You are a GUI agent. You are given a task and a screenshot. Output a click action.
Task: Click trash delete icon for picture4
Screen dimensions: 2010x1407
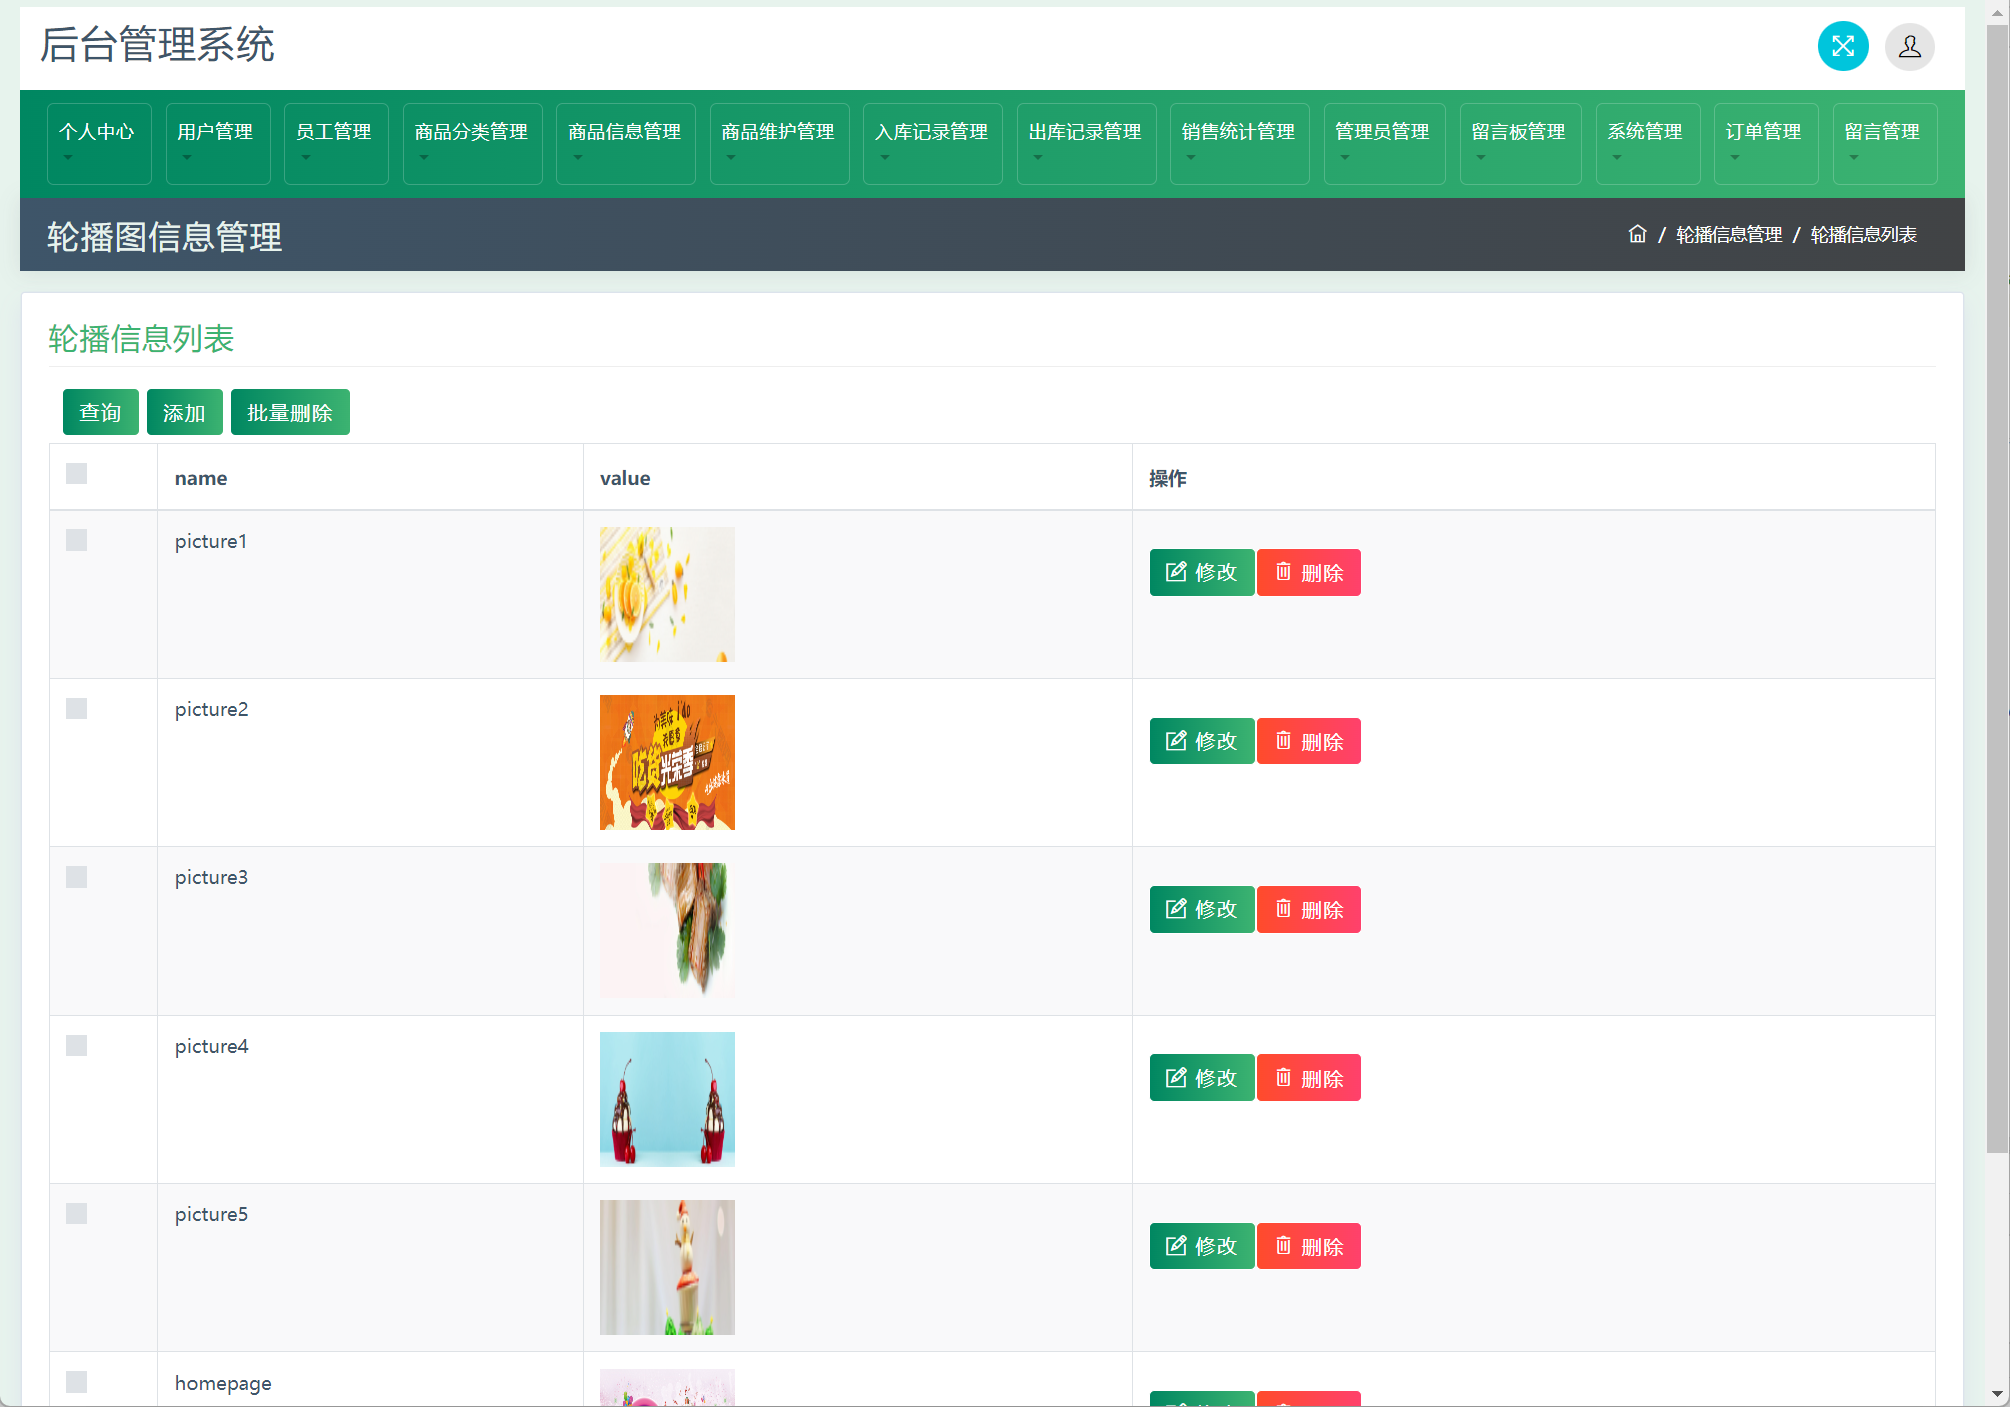1283,1078
